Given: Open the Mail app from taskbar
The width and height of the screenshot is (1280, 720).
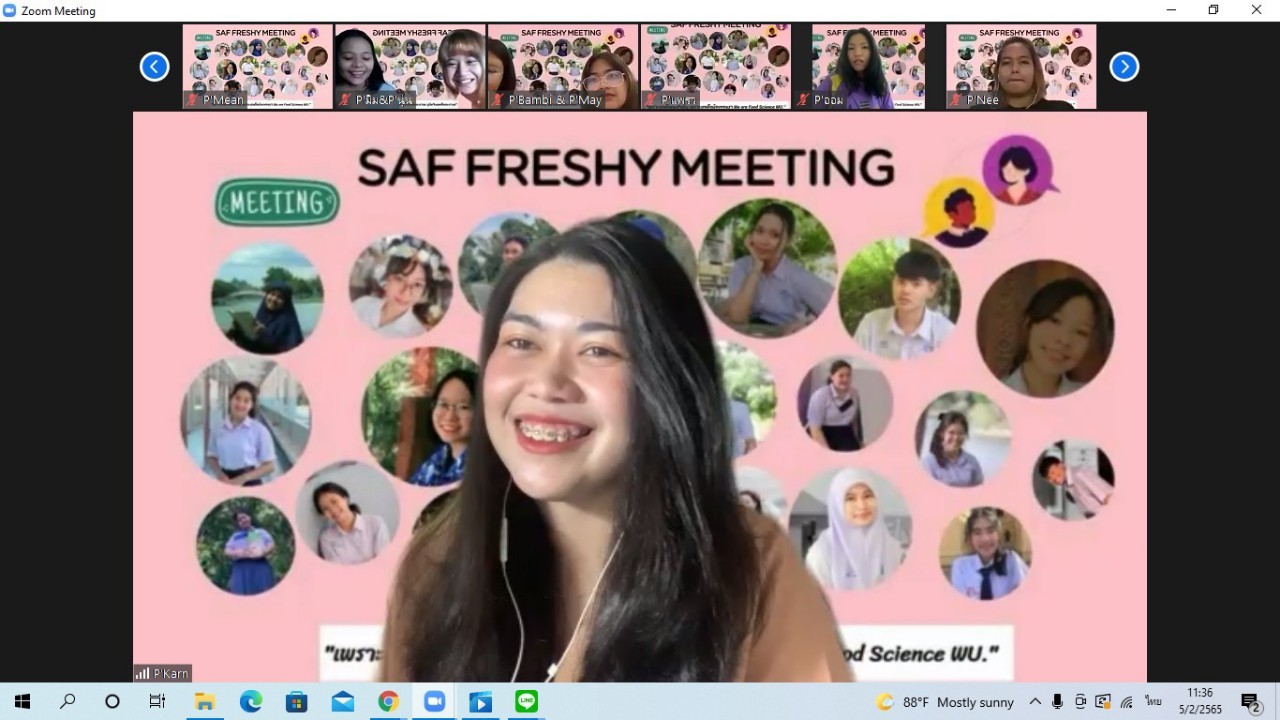Looking at the screenshot, I should pyautogui.click(x=342, y=702).
